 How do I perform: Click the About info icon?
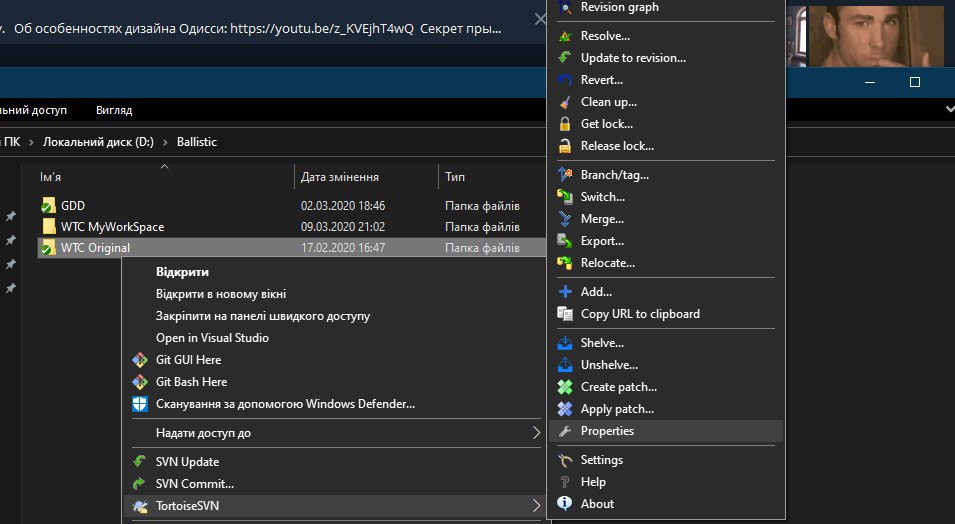[x=565, y=504]
